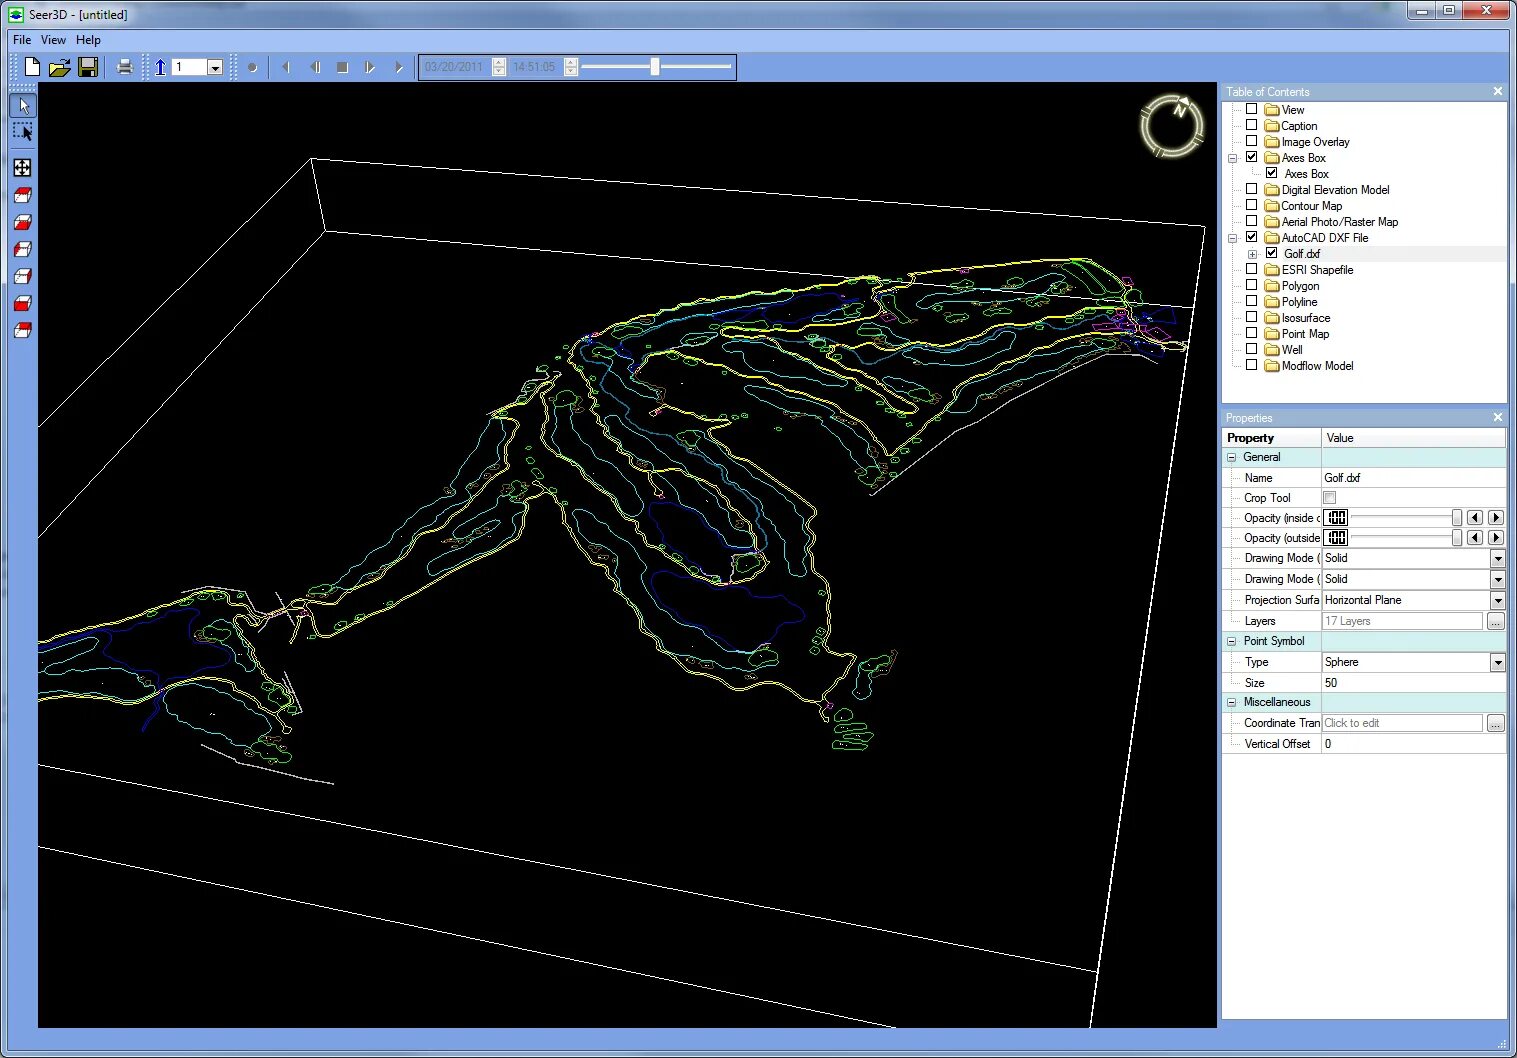Select the arrow pointer tool
The image size is (1517, 1058).
[23, 105]
